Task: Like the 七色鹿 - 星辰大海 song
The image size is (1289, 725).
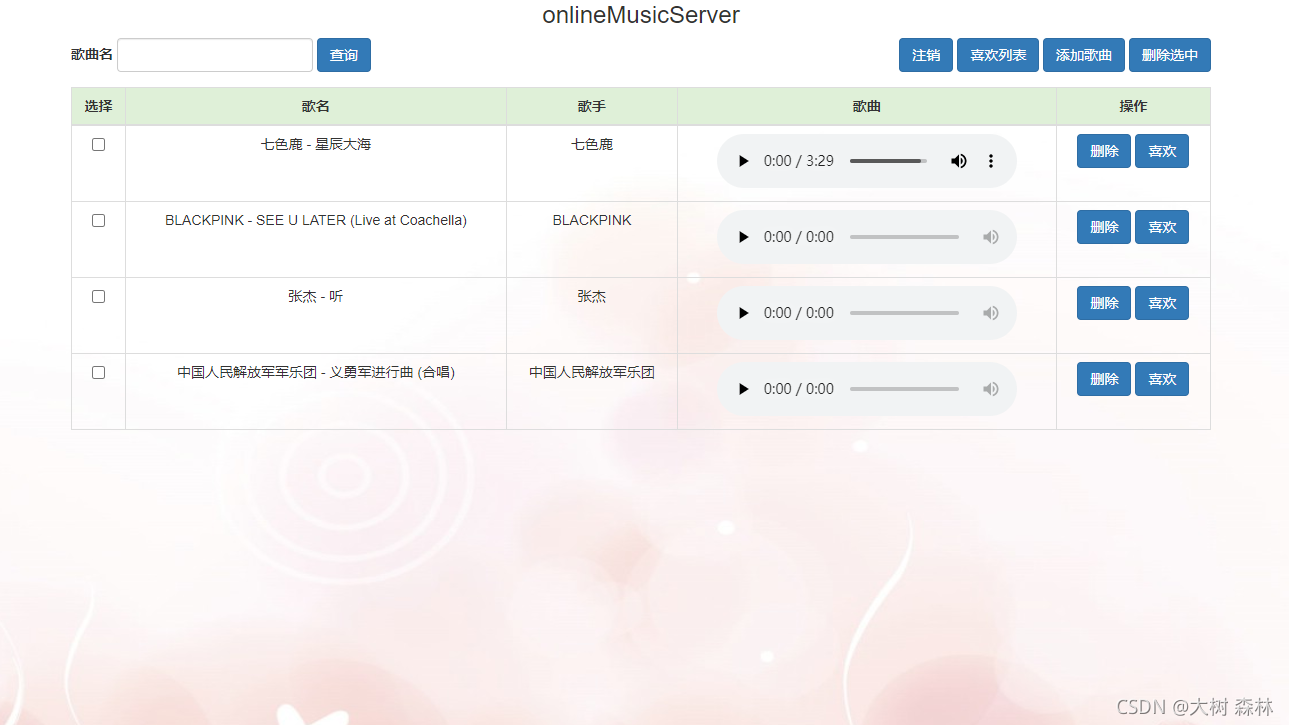Action: tap(1162, 151)
